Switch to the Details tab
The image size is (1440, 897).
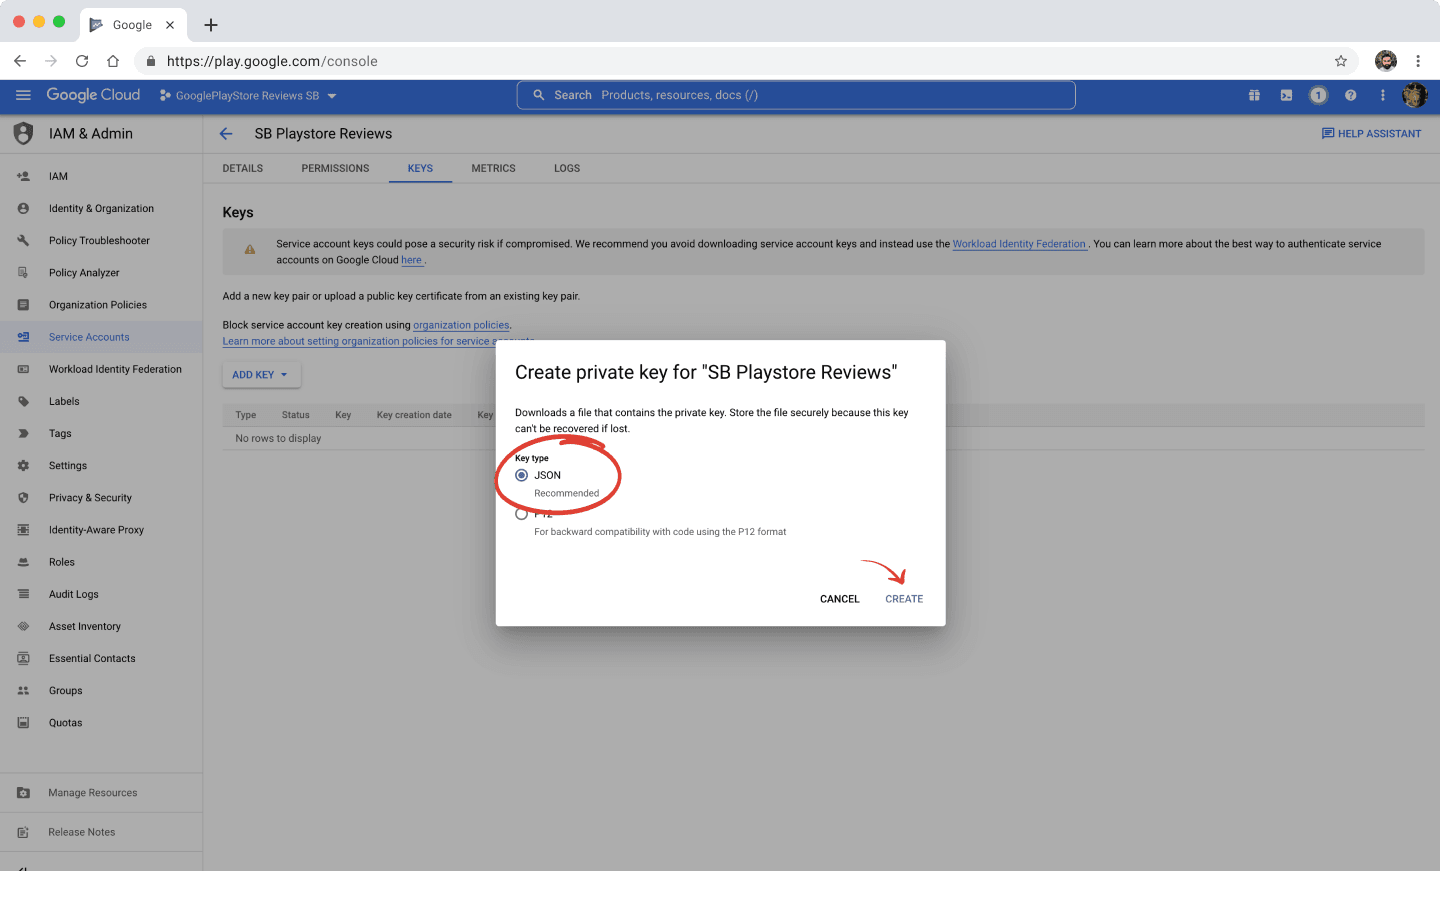click(x=243, y=168)
